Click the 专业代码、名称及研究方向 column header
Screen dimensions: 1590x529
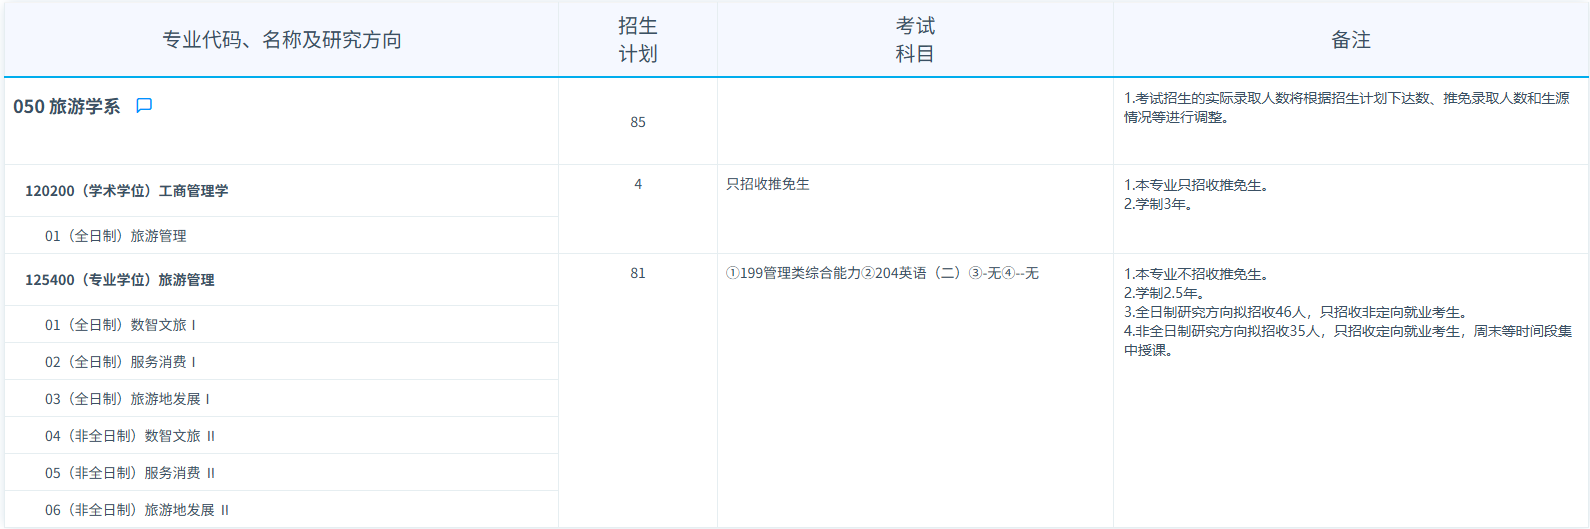coord(282,40)
